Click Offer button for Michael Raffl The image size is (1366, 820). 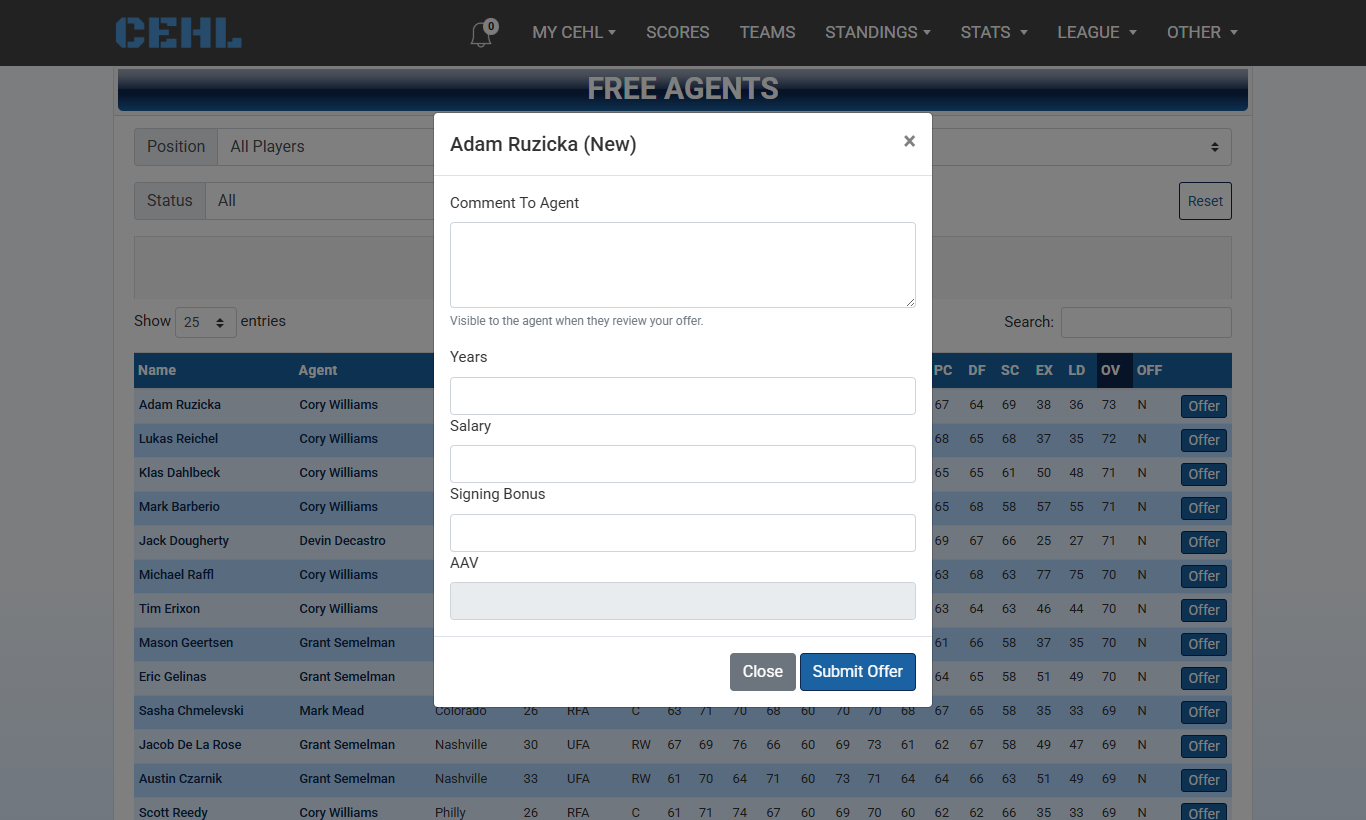1204,576
